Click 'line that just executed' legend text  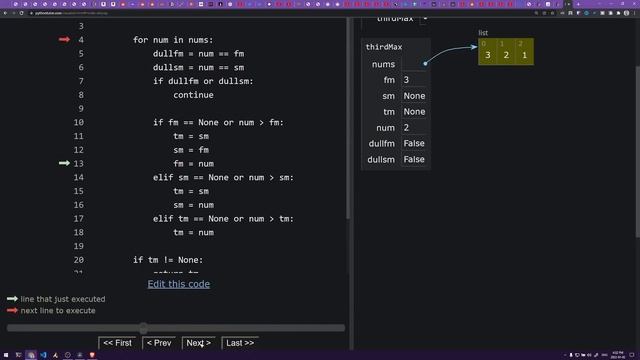point(63,299)
